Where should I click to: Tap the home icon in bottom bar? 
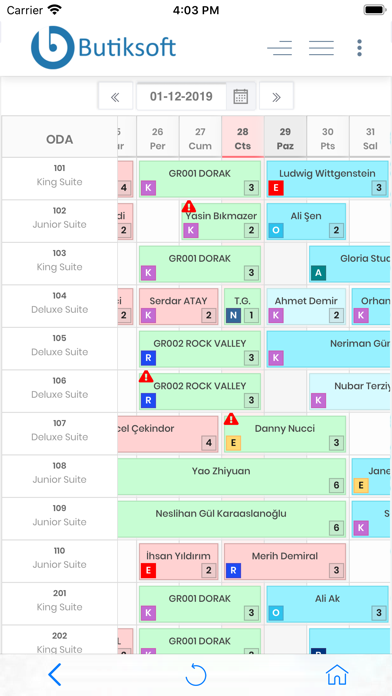pos(337,675)
